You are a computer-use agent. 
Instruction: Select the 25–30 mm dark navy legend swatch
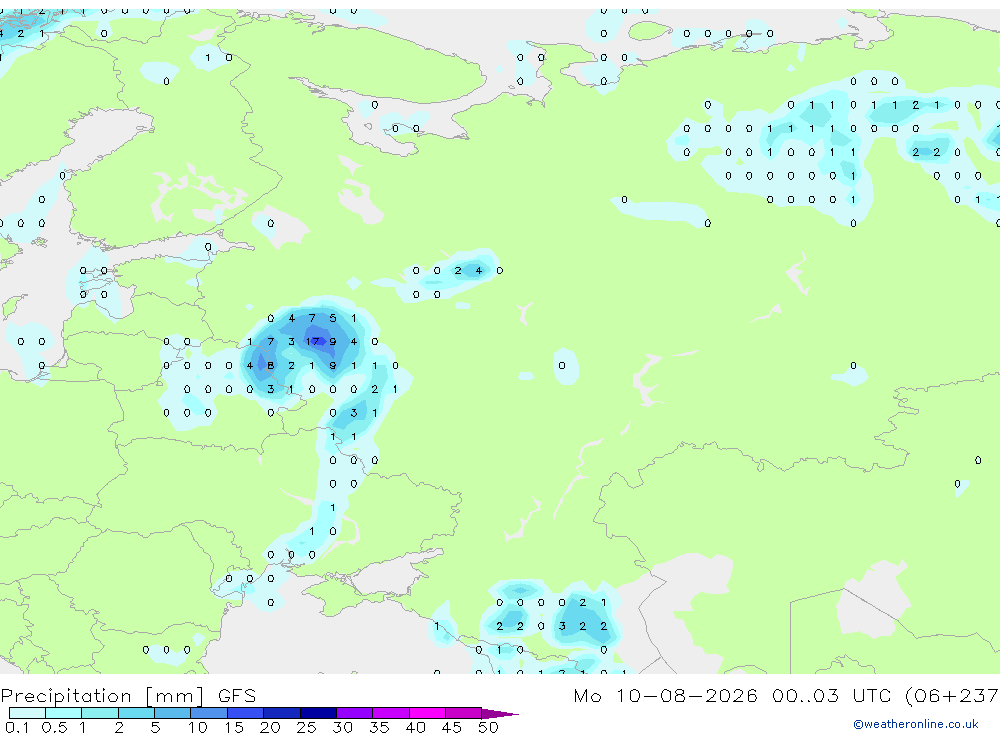[318, 713]
